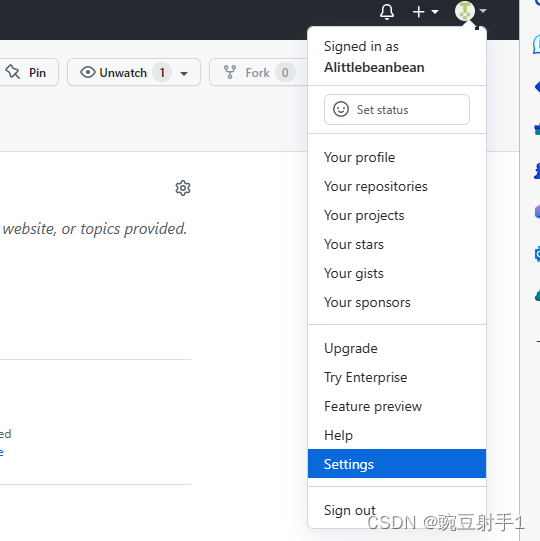
Task: Click the smiley icon in Set status
Action: (x=341, y=109)
